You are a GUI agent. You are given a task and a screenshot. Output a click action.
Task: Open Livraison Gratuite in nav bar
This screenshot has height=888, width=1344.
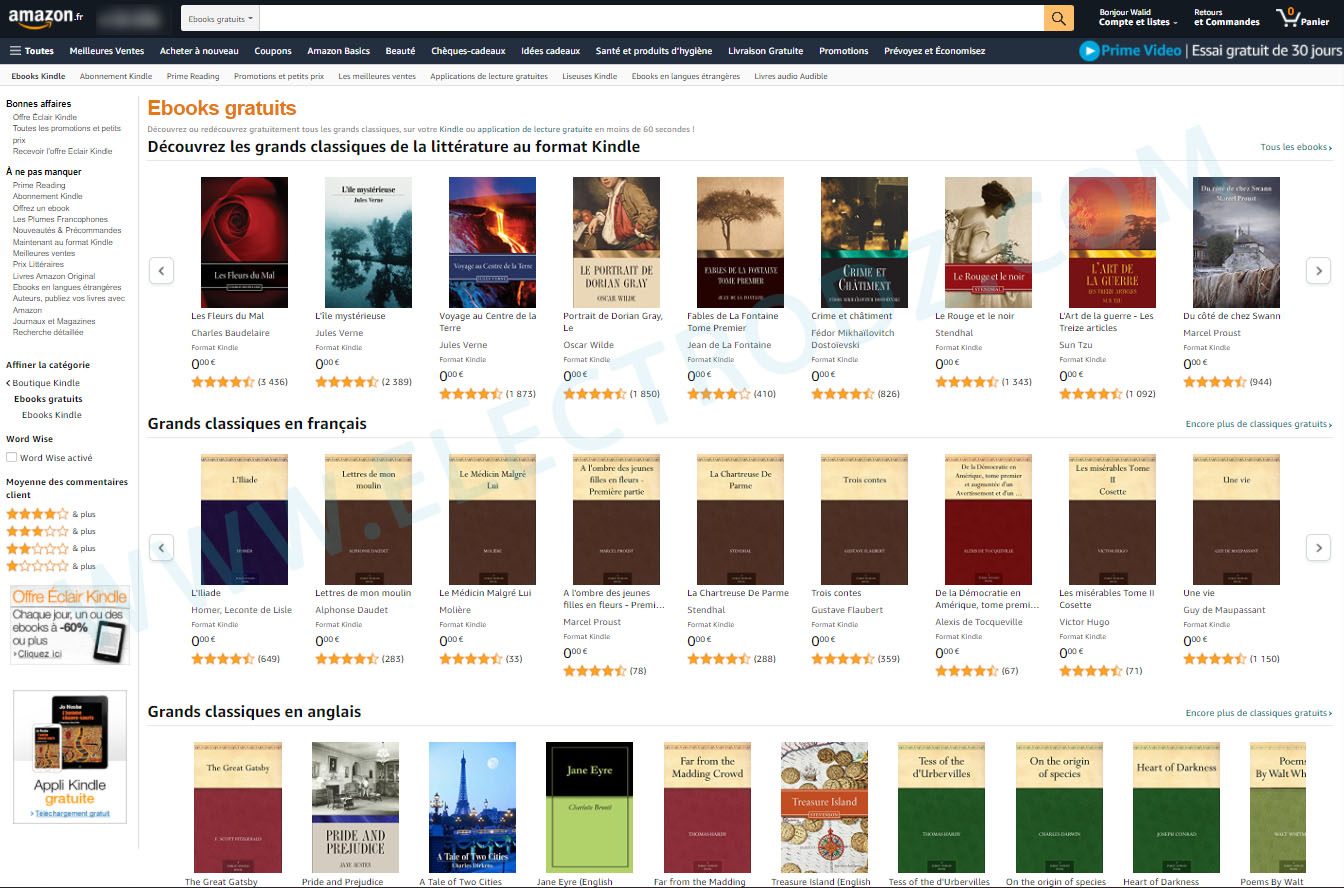pyautogui.click(x=766, y=51)
